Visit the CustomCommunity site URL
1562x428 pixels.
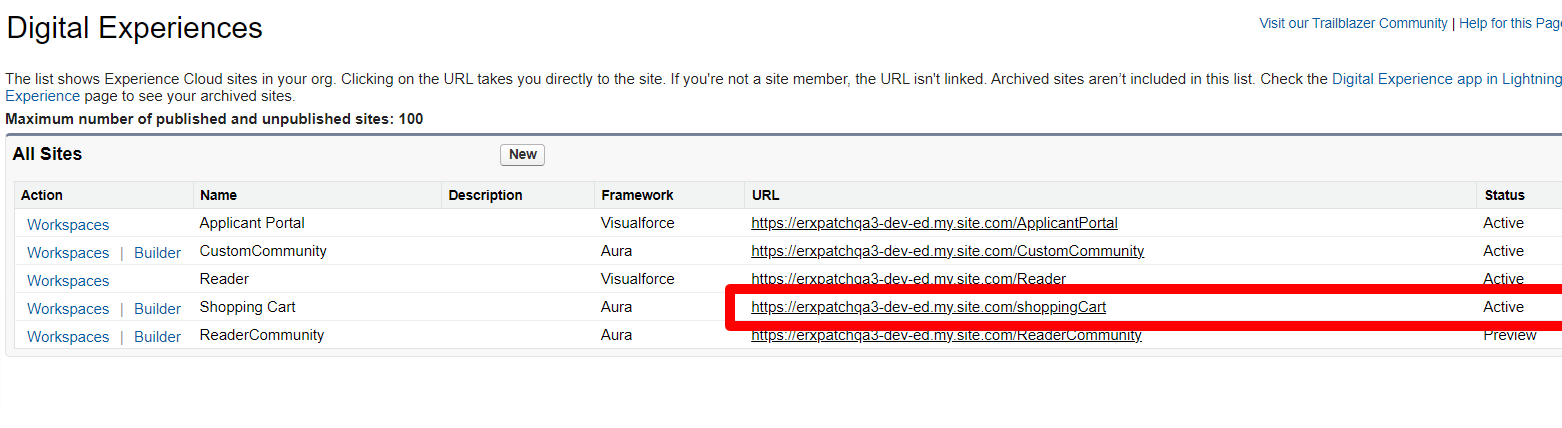[947, 251]
